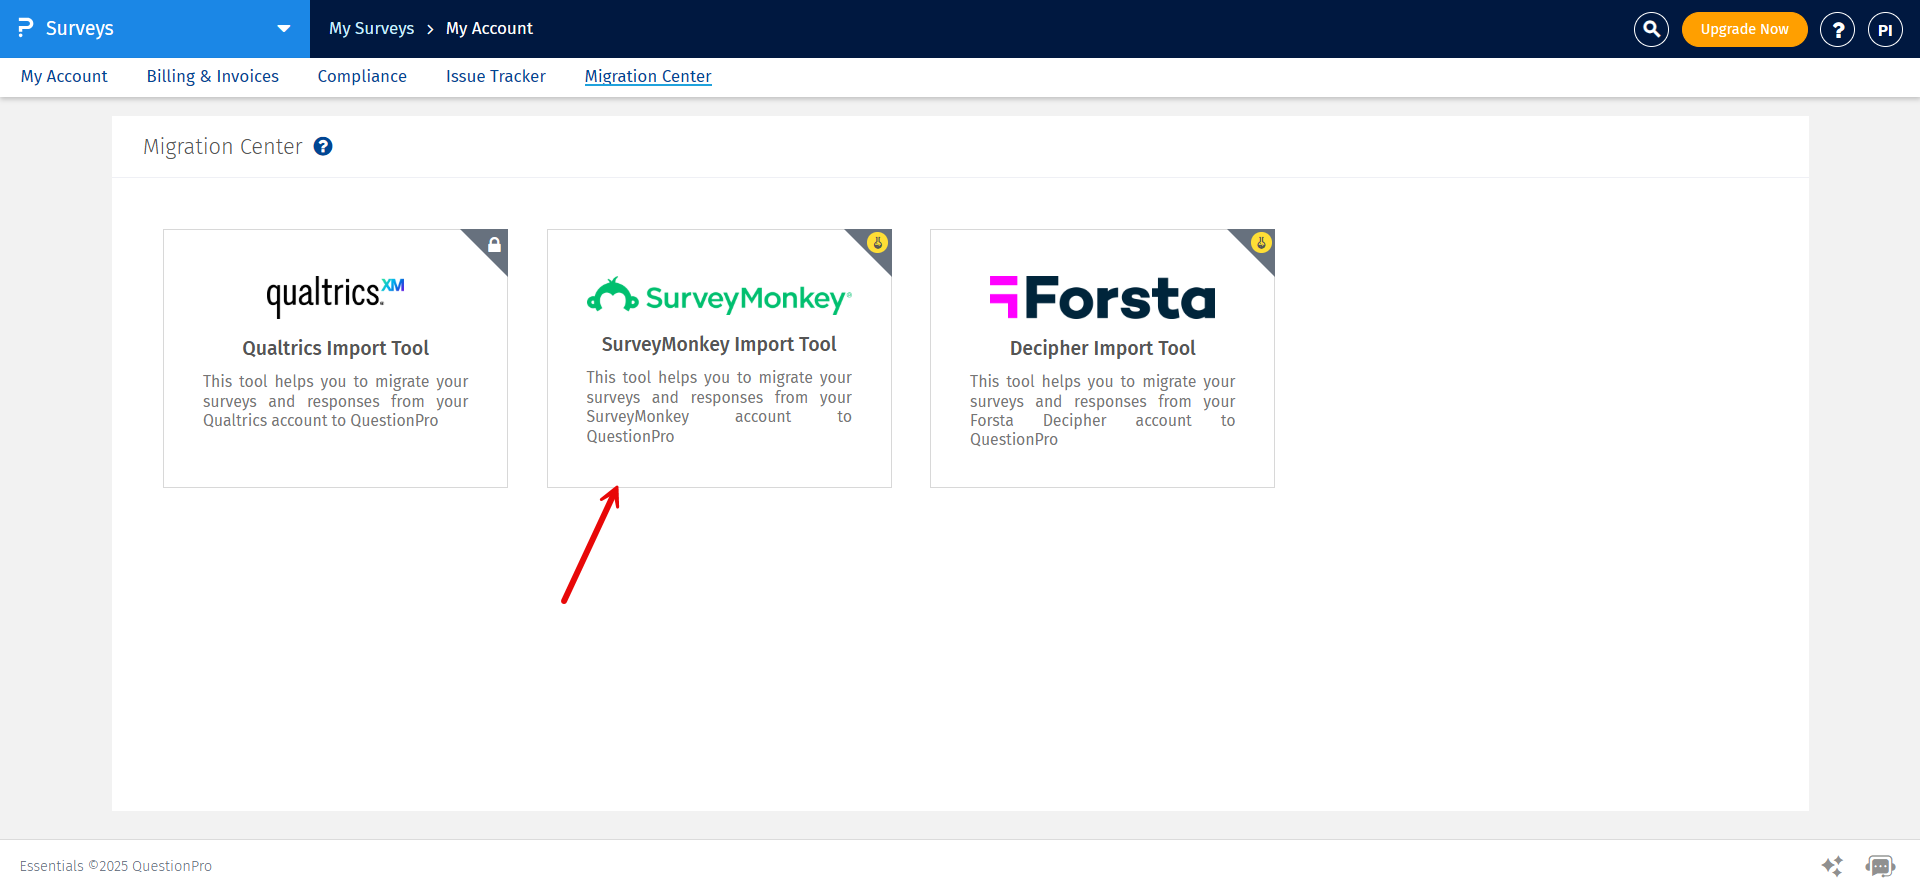Open the Decipher Import Tool title
Image resolution: width=1920 pixels, height=893 pixels.
[x=1102, y=348]
